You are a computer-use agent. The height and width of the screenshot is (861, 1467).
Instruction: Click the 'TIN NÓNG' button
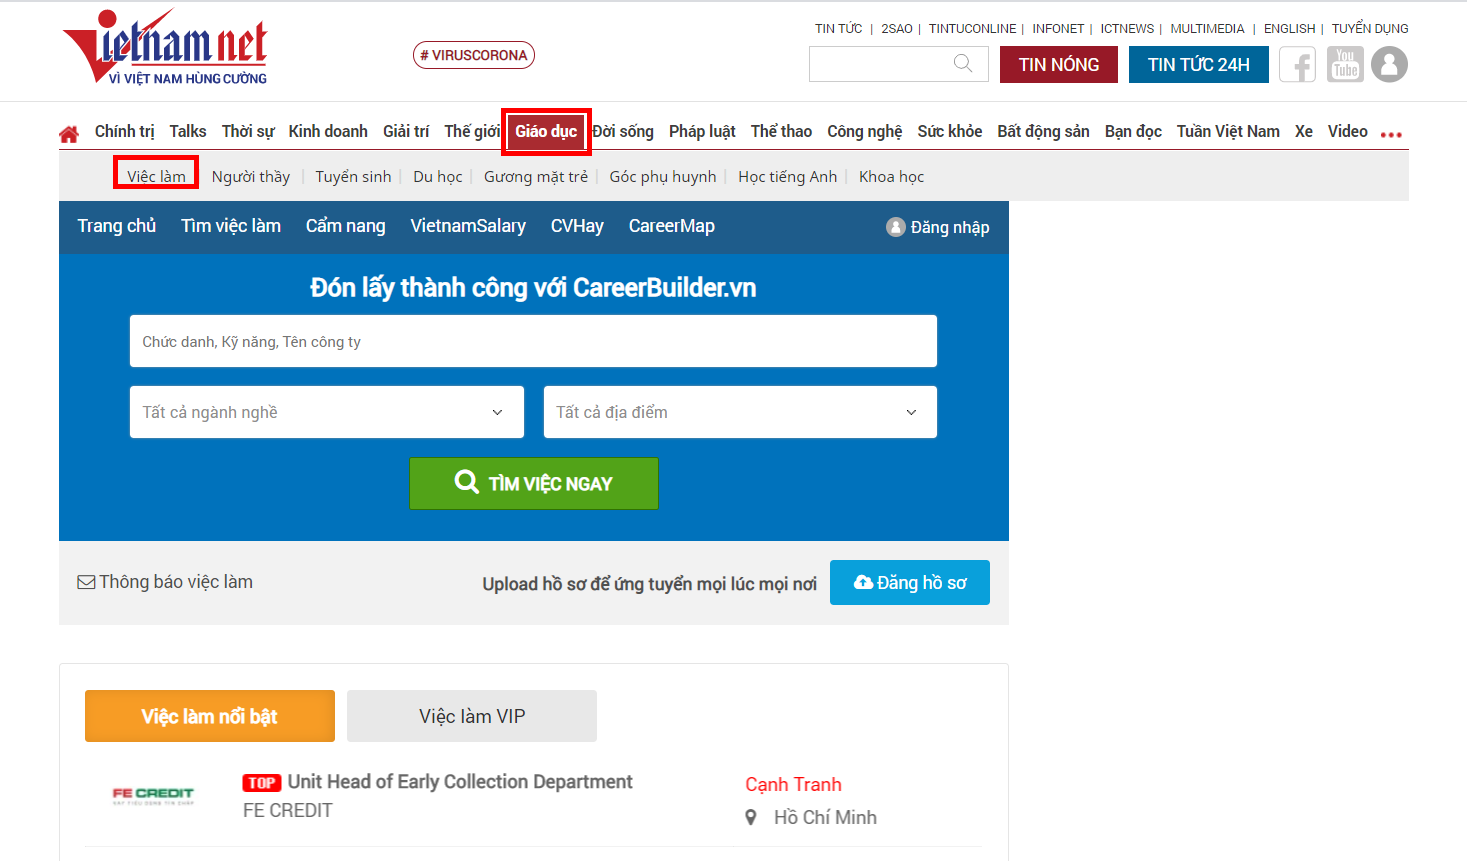click(1059, 65)
